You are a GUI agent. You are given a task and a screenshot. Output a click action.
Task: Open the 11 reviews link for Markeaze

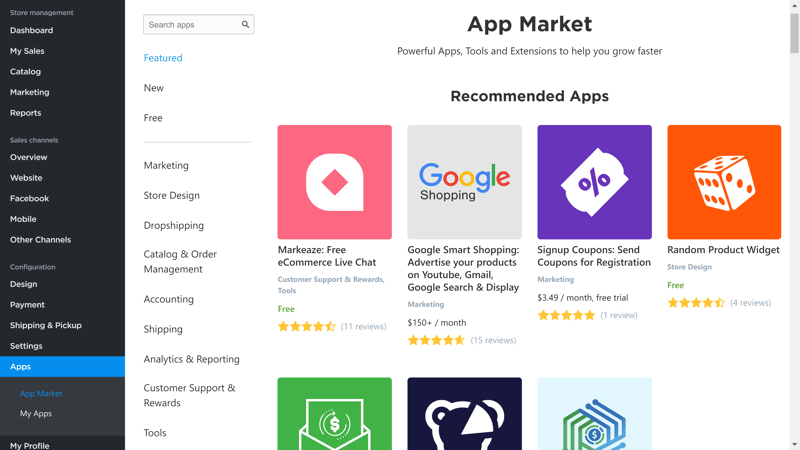pos(363,327)
